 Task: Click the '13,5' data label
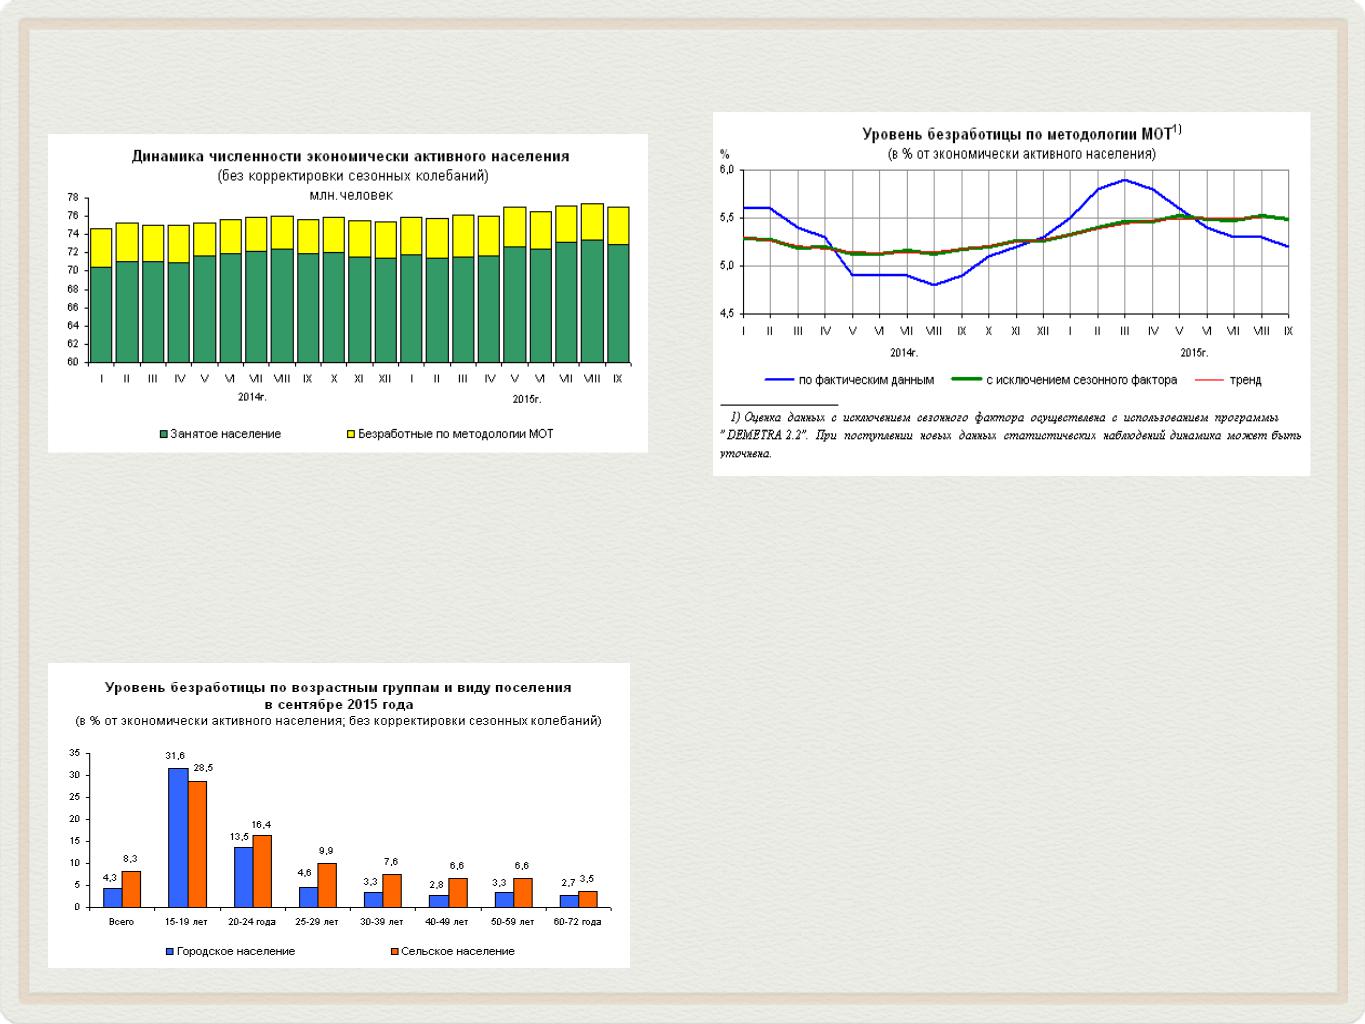point(239,836)
